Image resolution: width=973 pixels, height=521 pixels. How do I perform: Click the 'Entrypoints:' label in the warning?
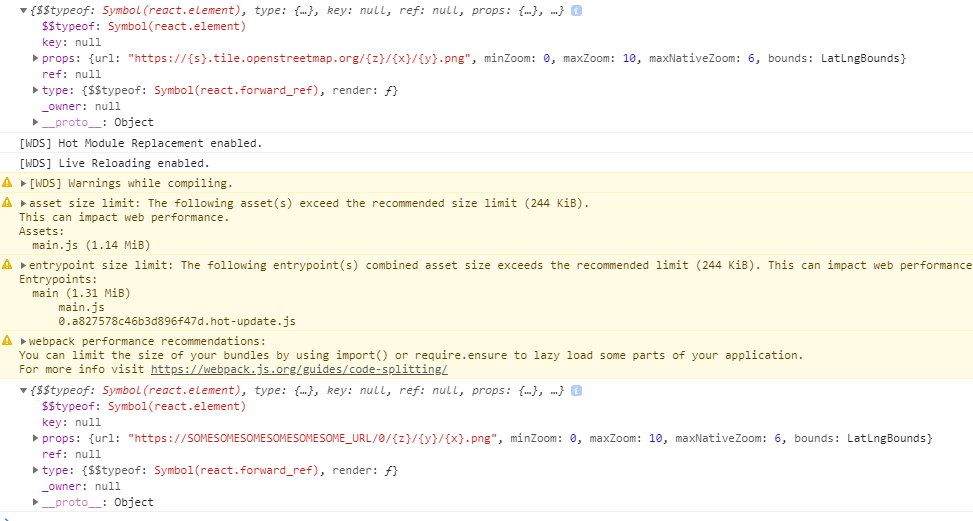[x=58, y=279]
